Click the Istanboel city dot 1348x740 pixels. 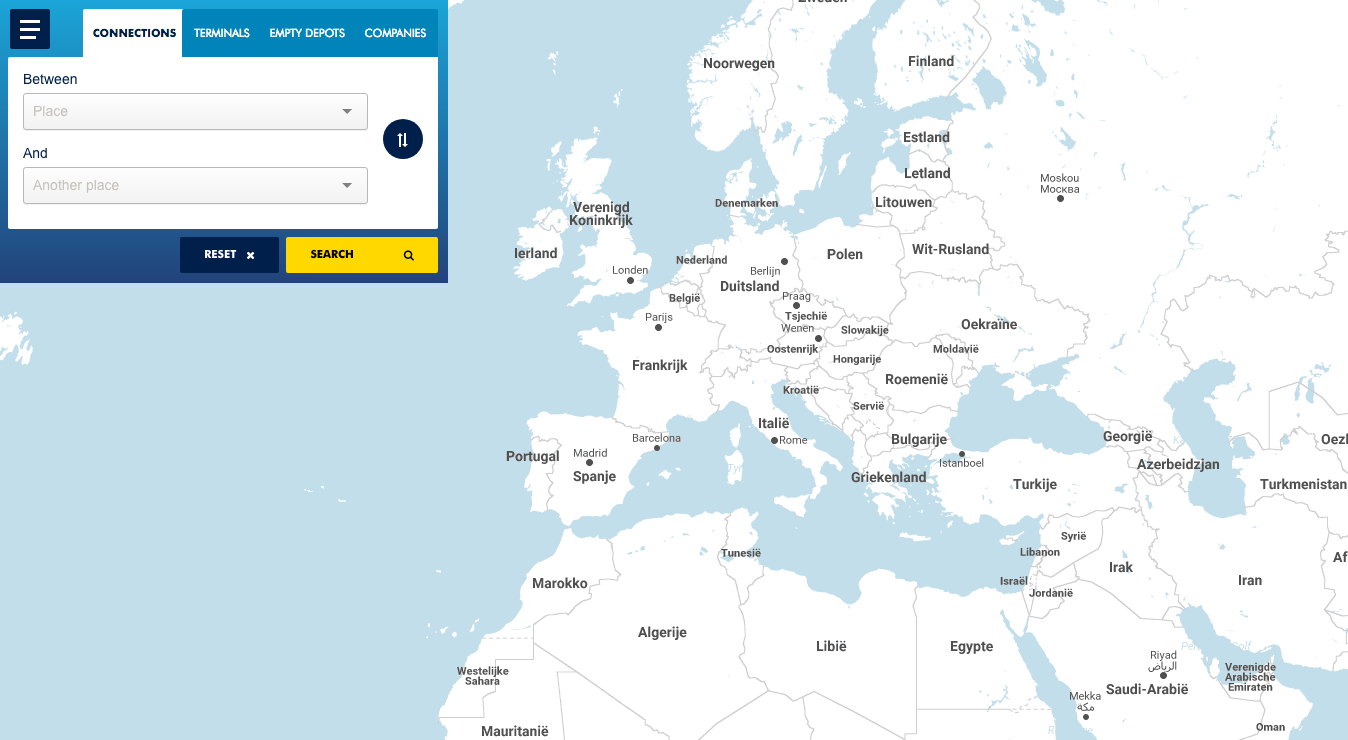pyautogui.click(x=962, y=454)
